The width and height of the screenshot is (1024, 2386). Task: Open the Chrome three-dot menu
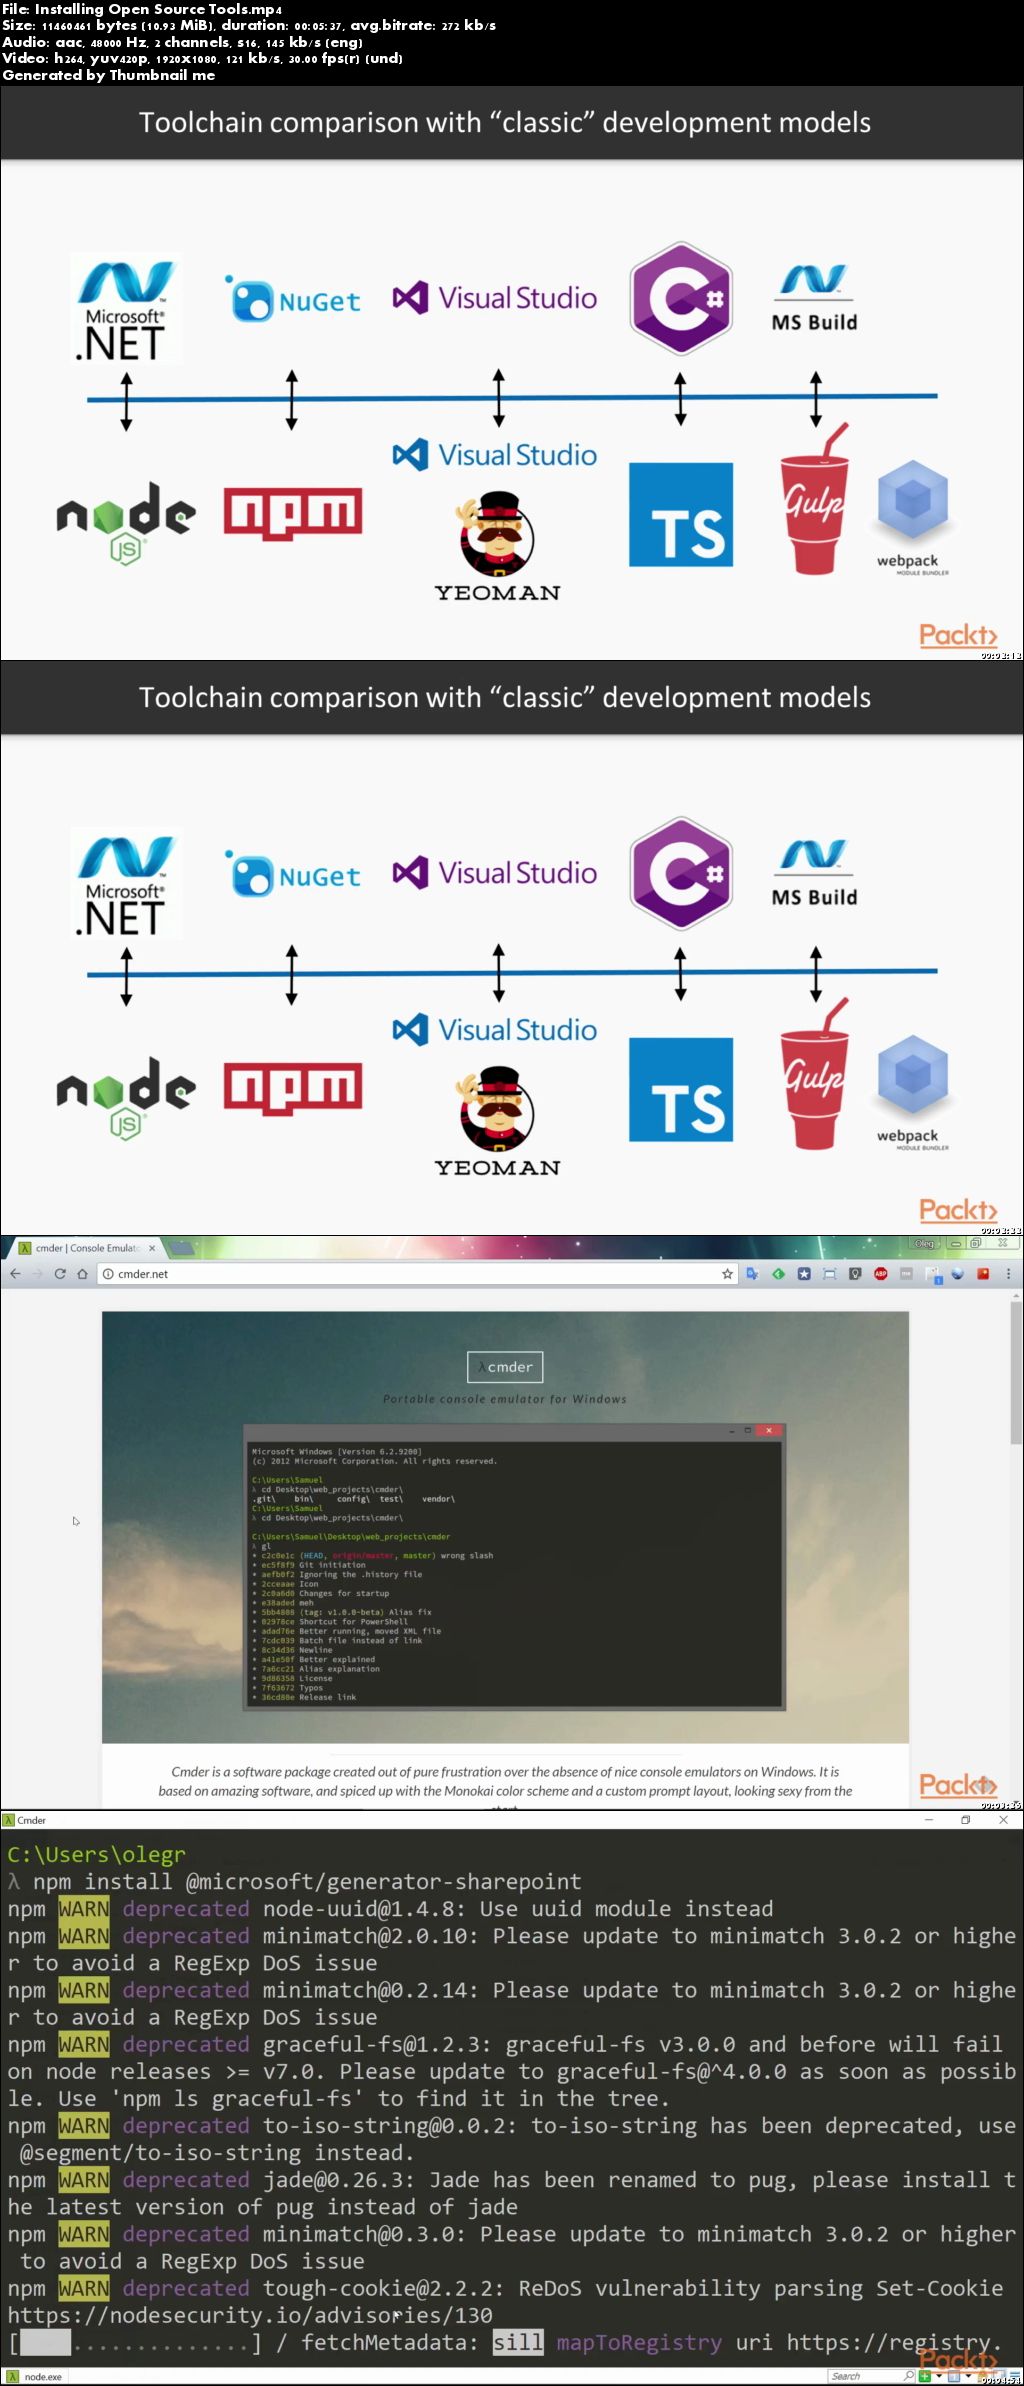(1008, 1274)
